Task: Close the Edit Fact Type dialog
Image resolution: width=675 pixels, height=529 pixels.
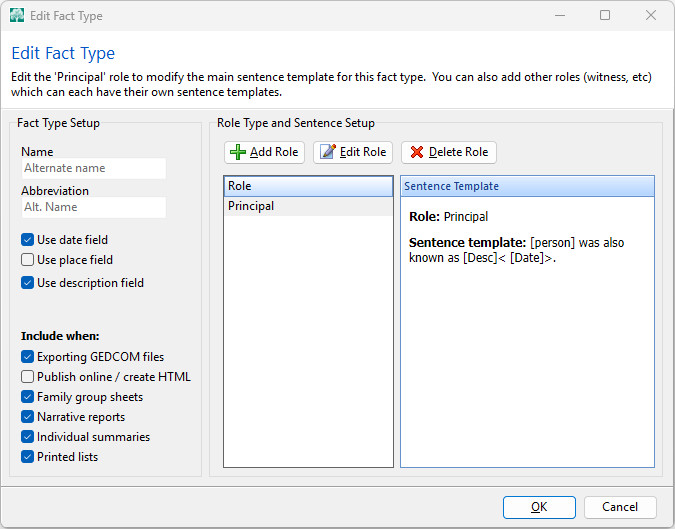Action: pyautogui.click(x=651, y=15)
